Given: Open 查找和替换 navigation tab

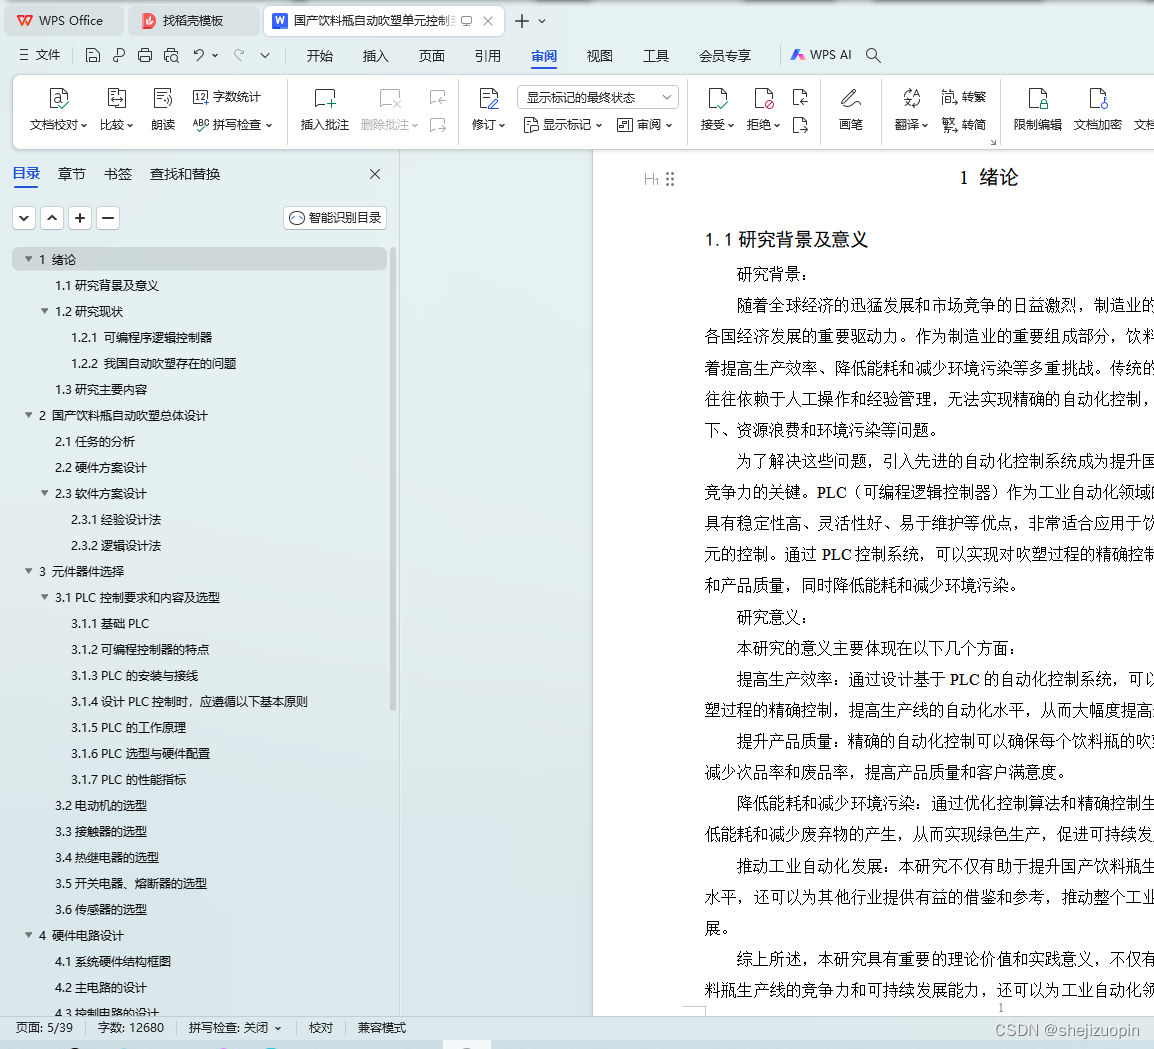Looking at the screenshot, I should 185,174.
